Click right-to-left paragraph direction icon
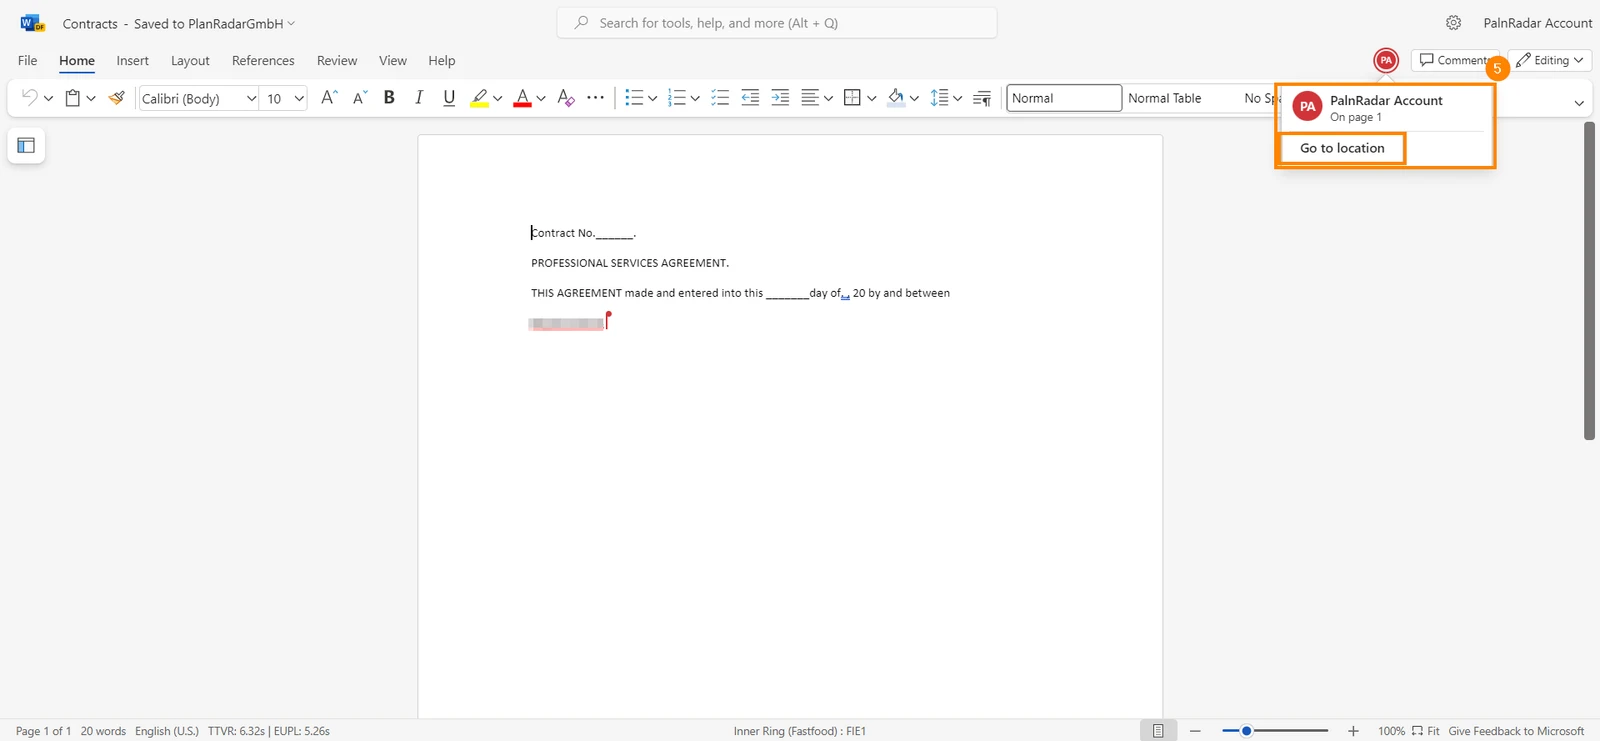 tap(982, 98)
